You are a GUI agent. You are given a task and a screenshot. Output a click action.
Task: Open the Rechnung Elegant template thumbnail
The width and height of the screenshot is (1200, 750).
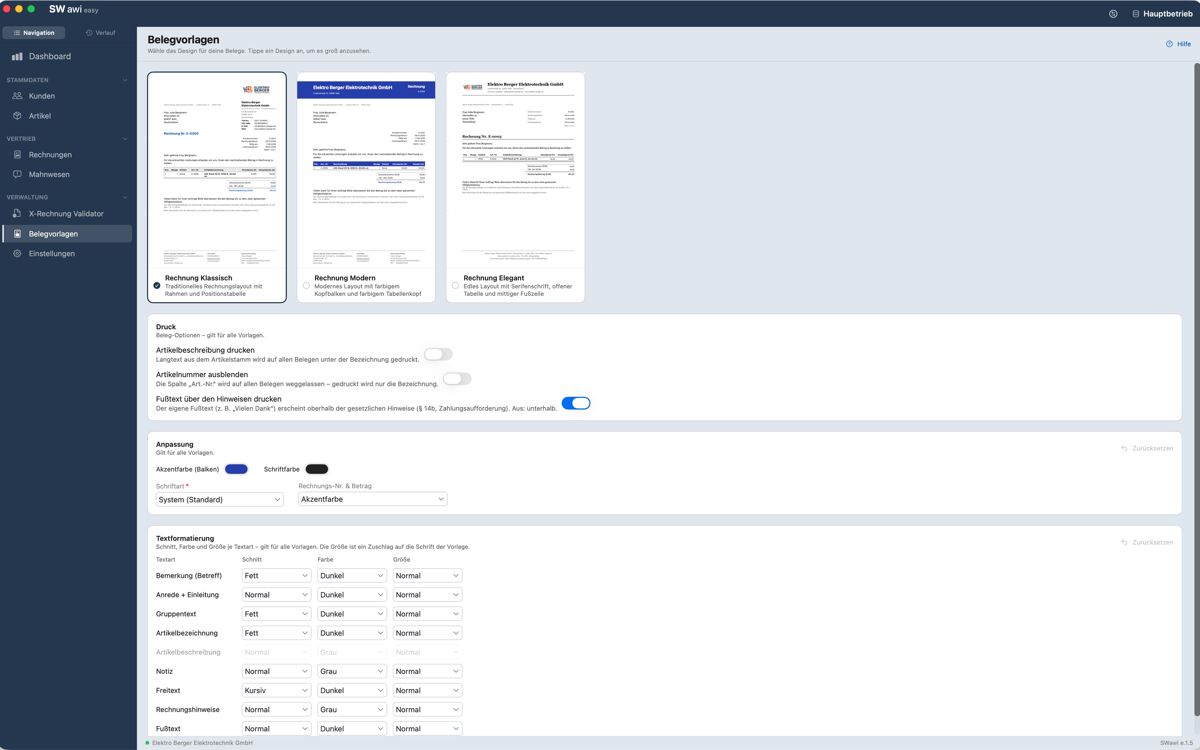[515, 172]
